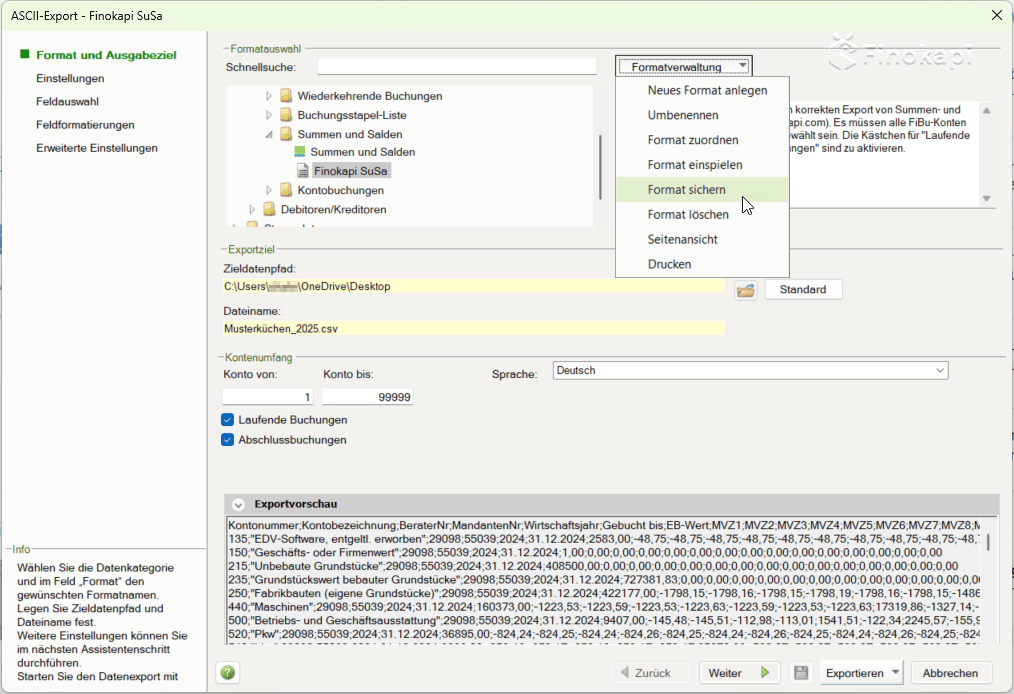Click the Konto bis field 99999
Image resolution: width=1014 pixels, height=694 pixels.
(367, 396)
